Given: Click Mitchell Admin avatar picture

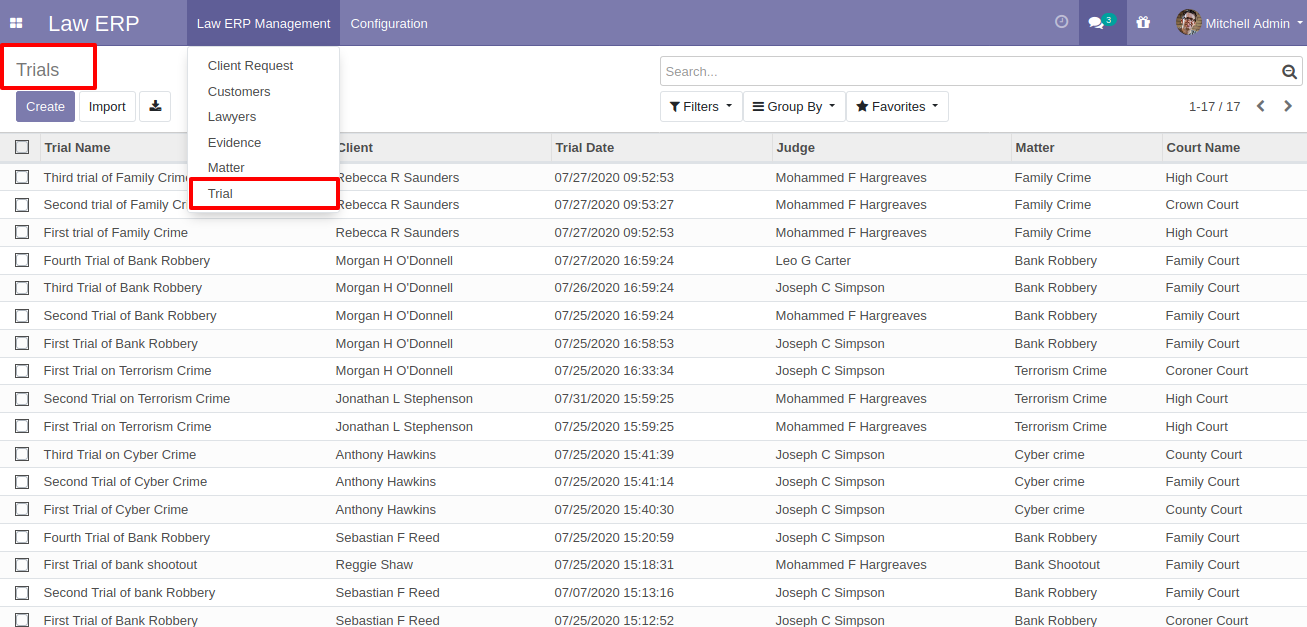Looking at the screenshot, I should (1188, 22).
